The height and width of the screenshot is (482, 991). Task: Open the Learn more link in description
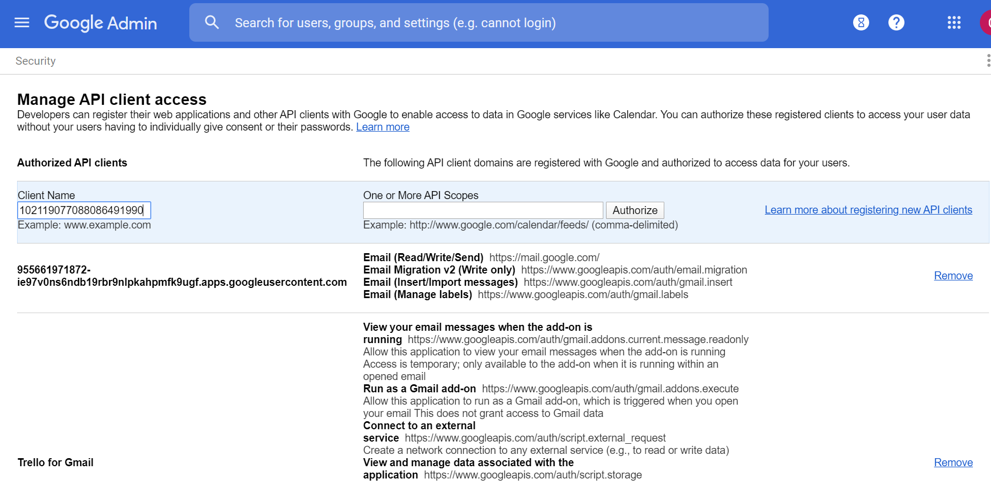[x=382, y=127]
